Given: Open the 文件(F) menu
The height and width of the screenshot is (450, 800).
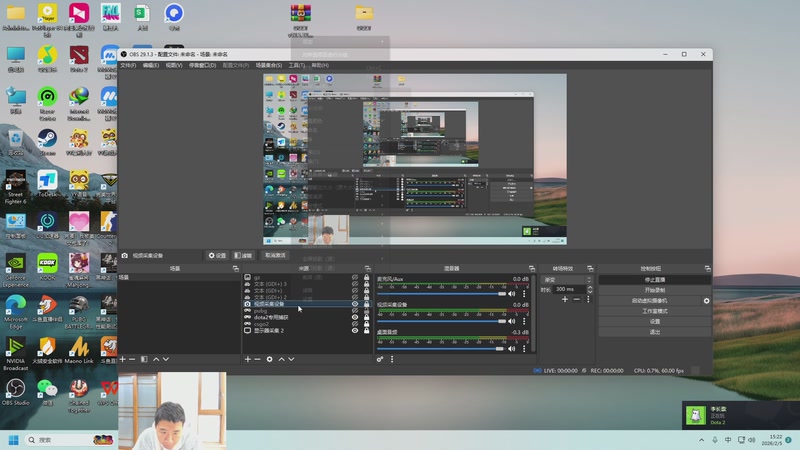Looking at the screenshot, I should click(128, 65).
